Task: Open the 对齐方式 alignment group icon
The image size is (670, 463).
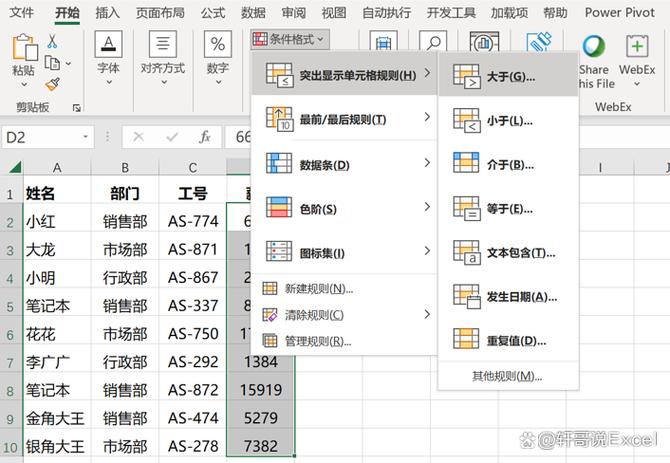Action: click(163, 44)
